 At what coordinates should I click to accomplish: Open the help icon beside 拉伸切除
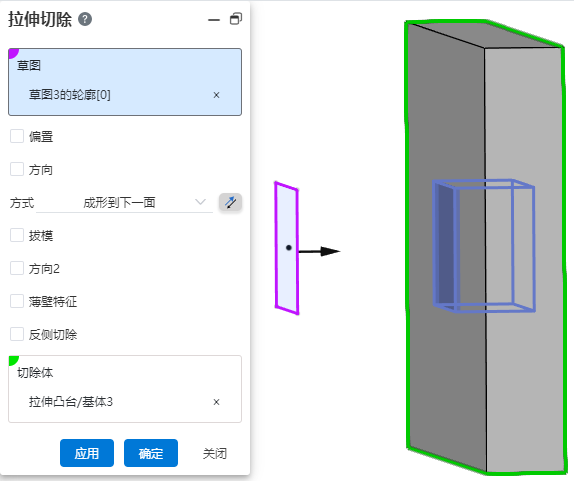pos(85,19)
